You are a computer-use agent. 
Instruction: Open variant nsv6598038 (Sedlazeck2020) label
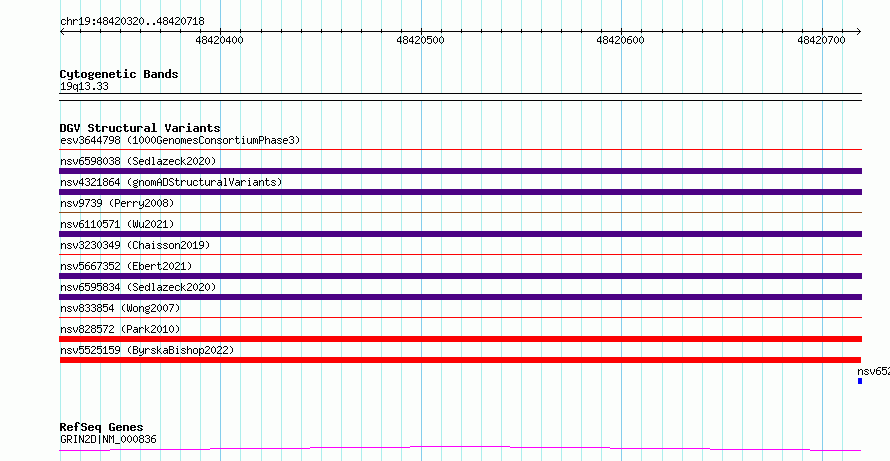pyautogui.click(x=138, y=161)
